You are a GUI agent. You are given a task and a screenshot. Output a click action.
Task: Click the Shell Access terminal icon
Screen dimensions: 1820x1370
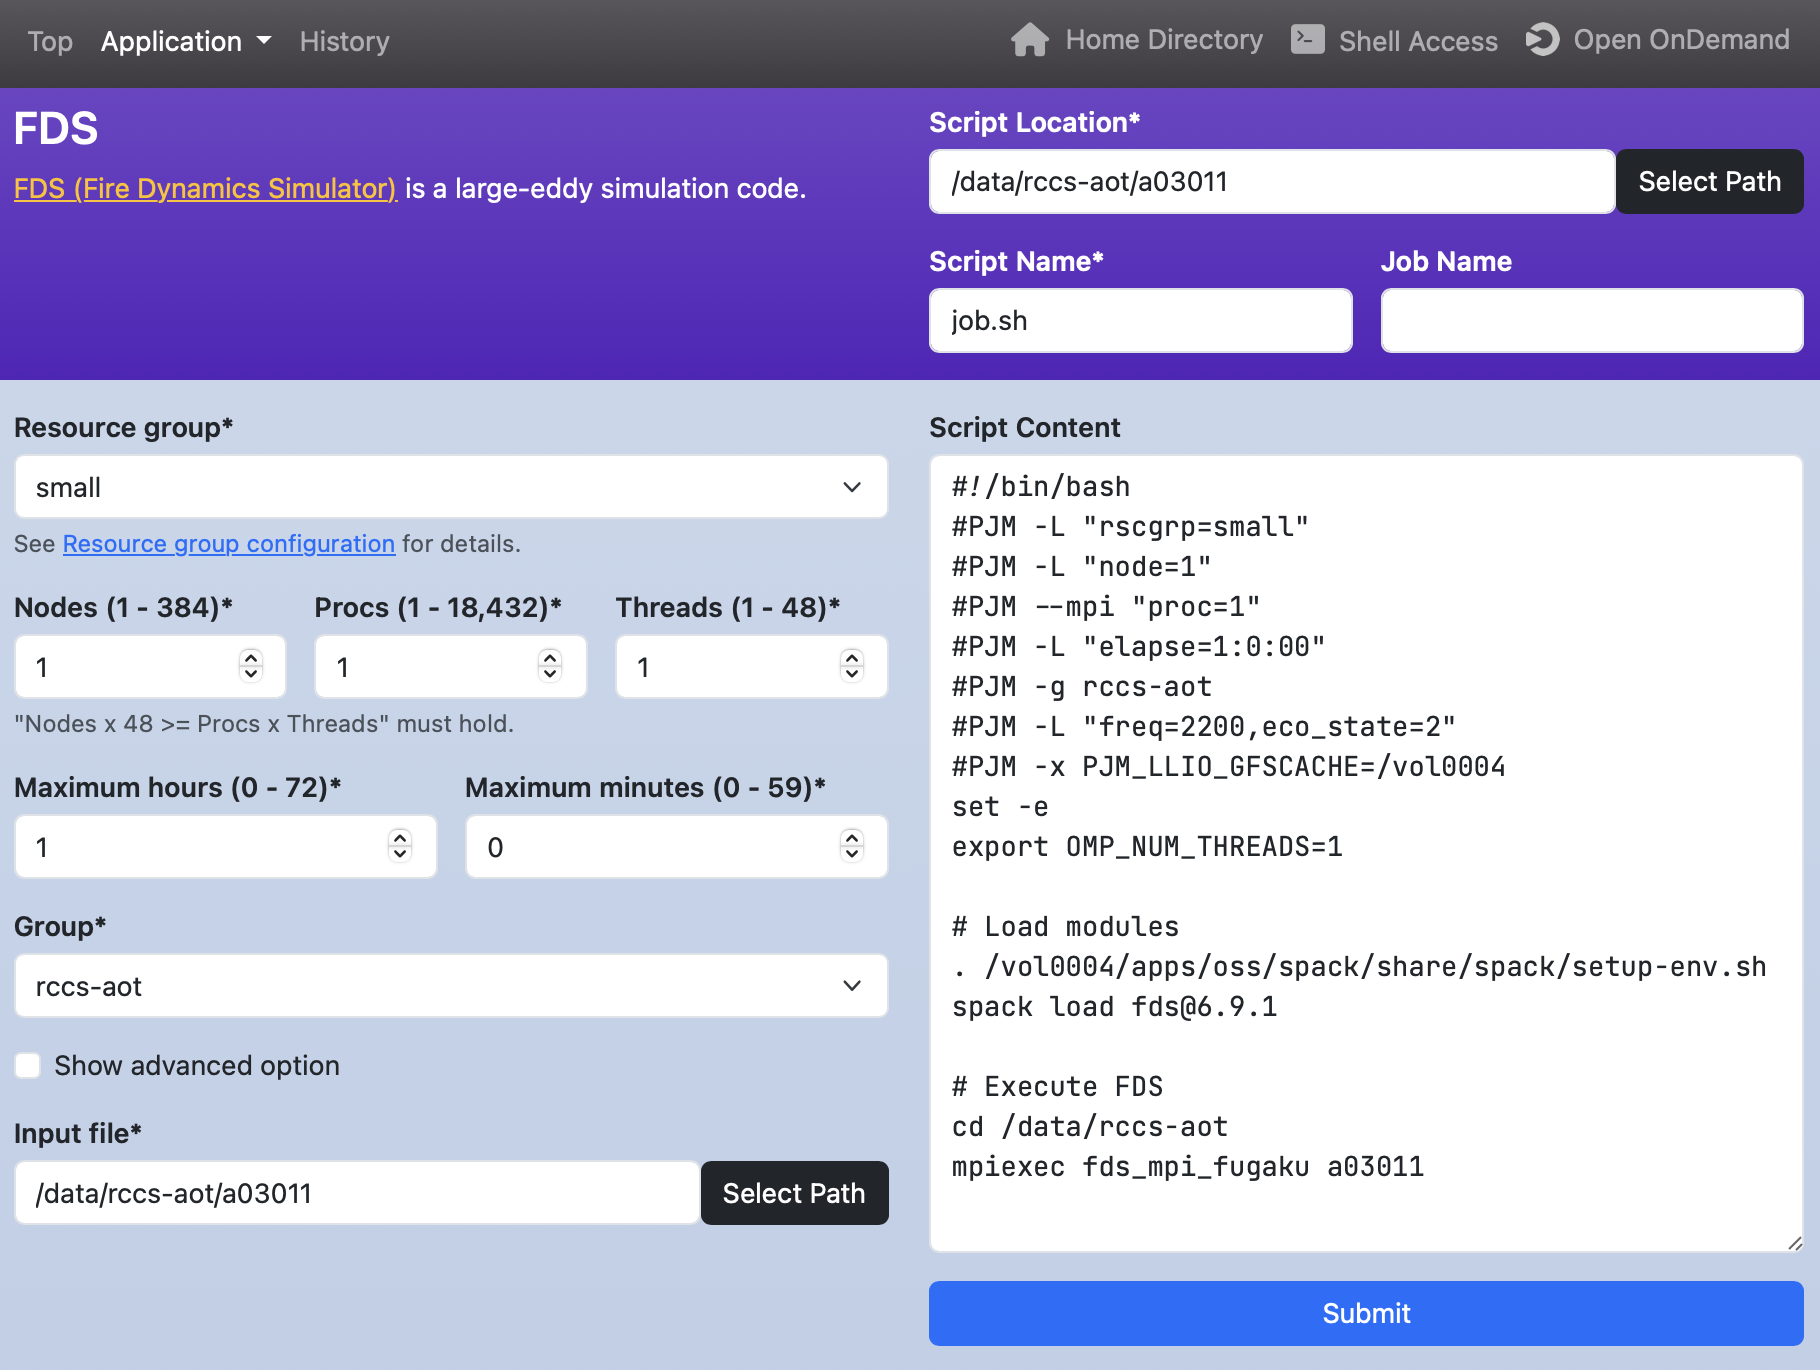tap(1307, 39)
